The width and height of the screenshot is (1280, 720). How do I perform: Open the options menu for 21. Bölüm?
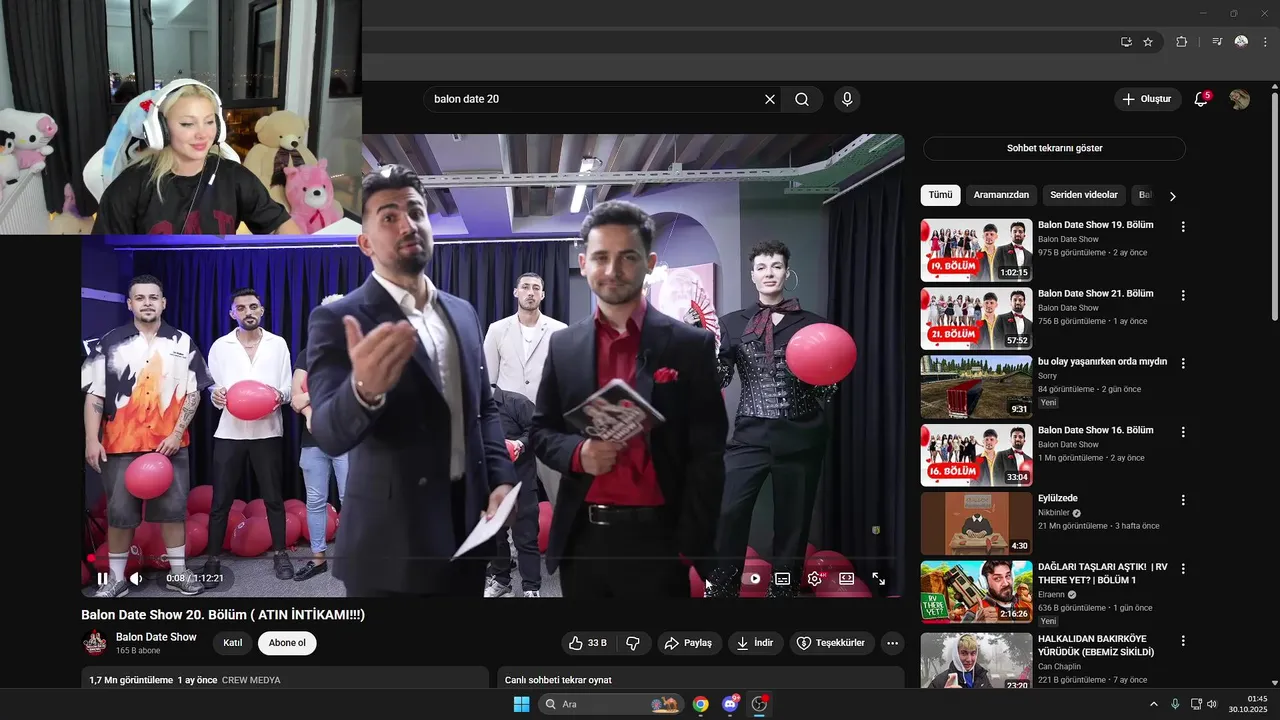(1183, 295)
